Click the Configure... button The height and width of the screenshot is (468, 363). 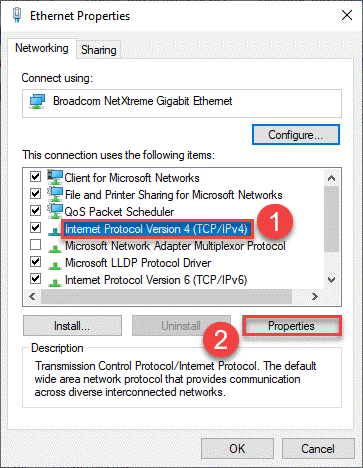pos(296,135)
